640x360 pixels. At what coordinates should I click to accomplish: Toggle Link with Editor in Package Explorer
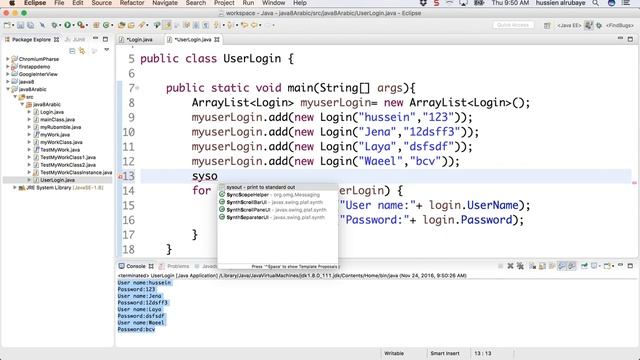pos(82,51)
